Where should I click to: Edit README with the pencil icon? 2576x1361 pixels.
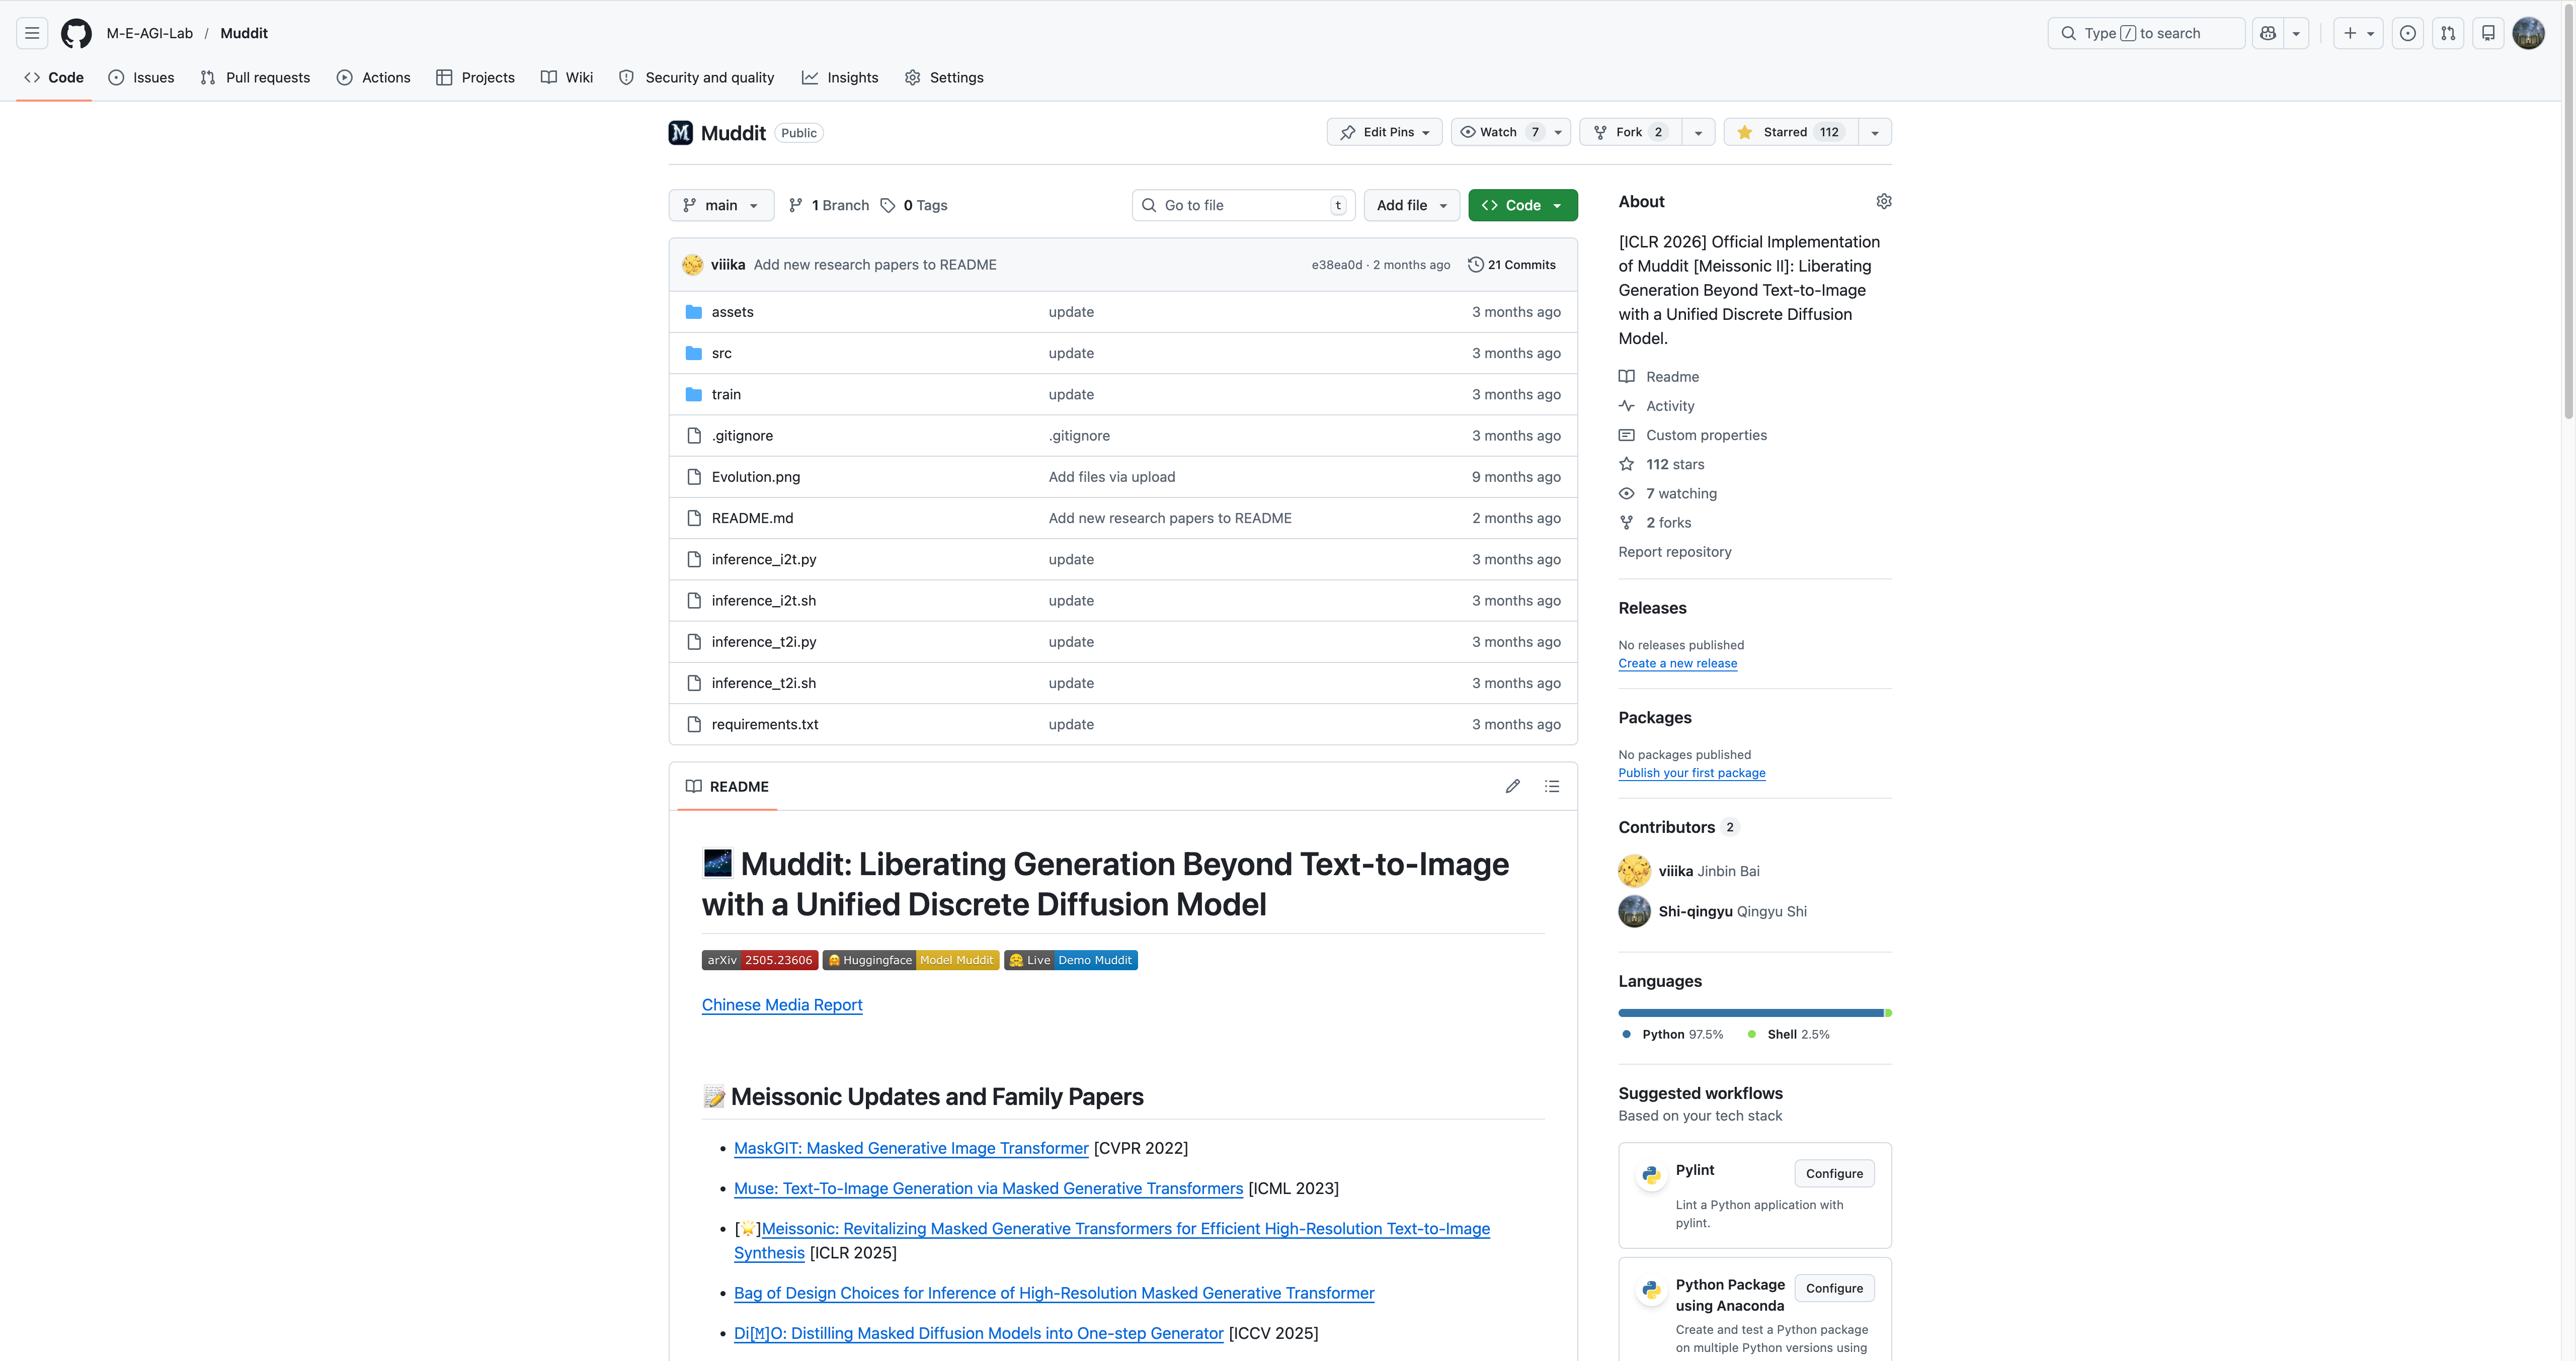click(1512, 786)
